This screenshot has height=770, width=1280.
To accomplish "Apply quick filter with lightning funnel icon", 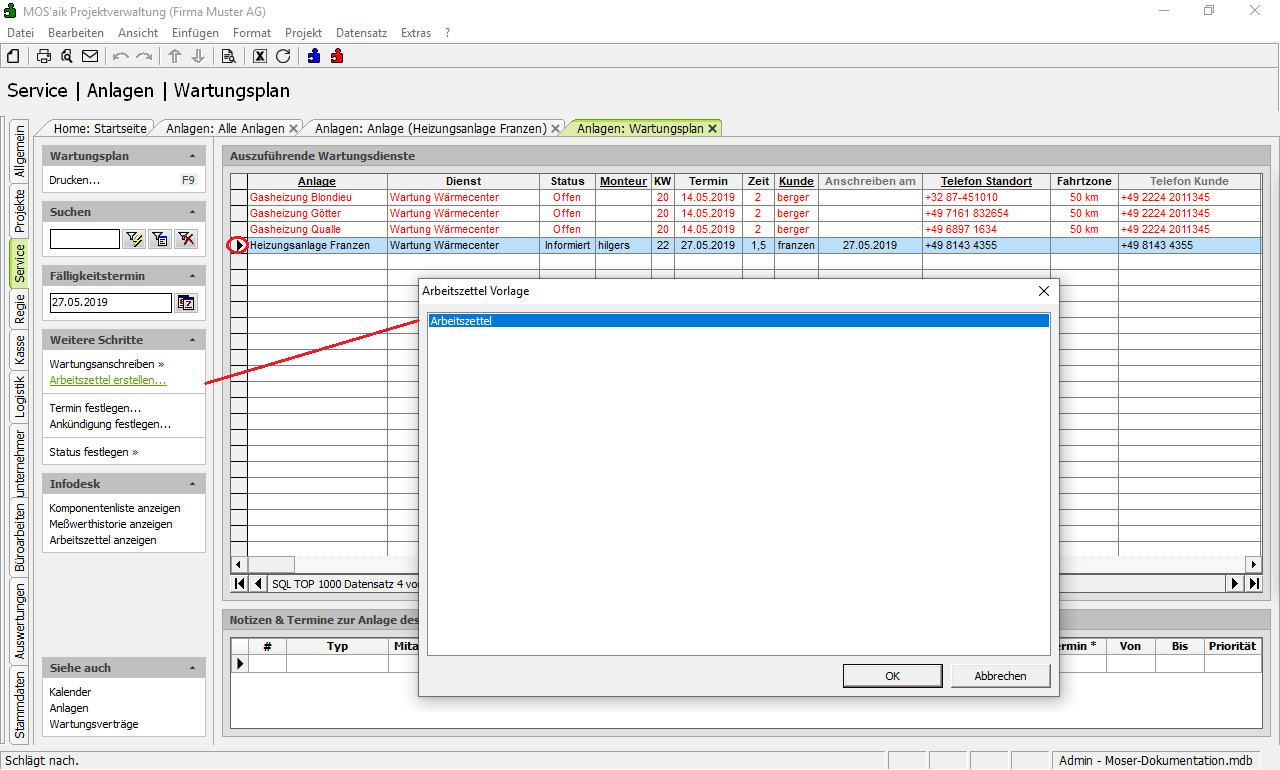I will click(134, 239).
